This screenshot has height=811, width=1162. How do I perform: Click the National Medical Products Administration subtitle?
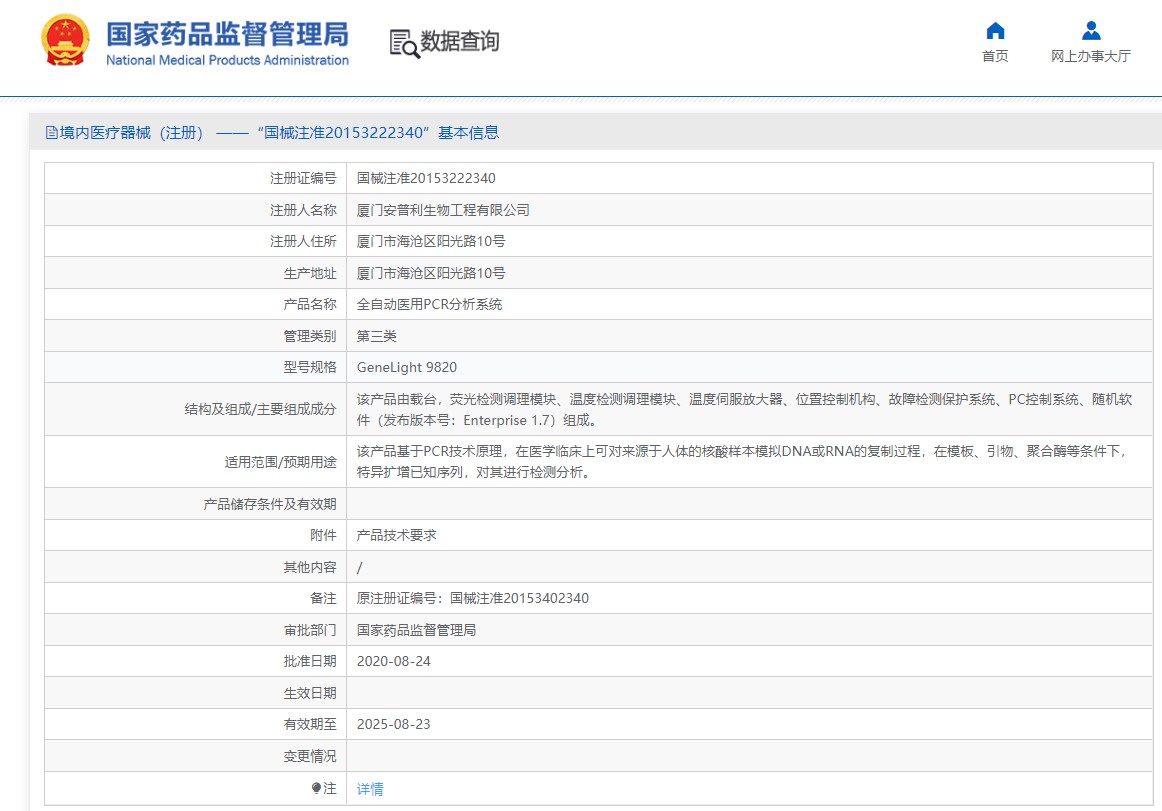tap(228, 60)
